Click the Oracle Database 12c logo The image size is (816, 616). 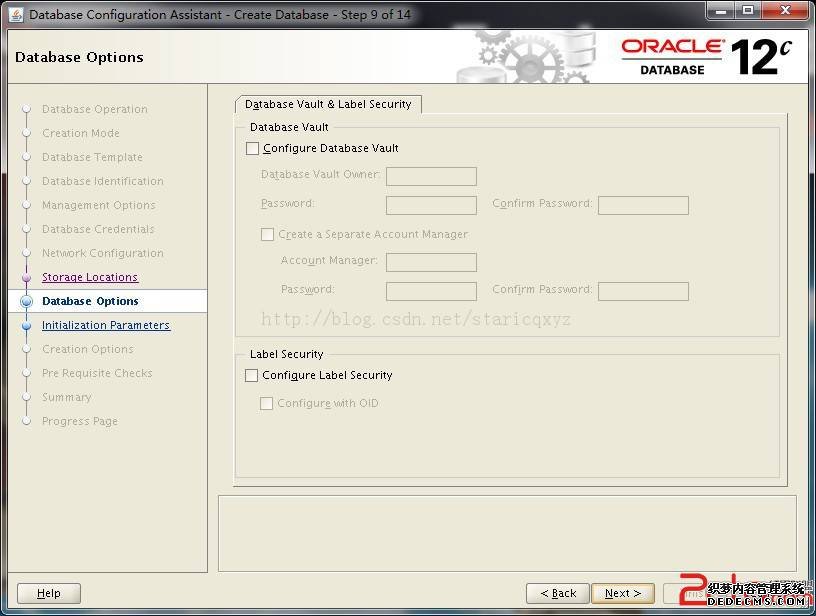706,56
